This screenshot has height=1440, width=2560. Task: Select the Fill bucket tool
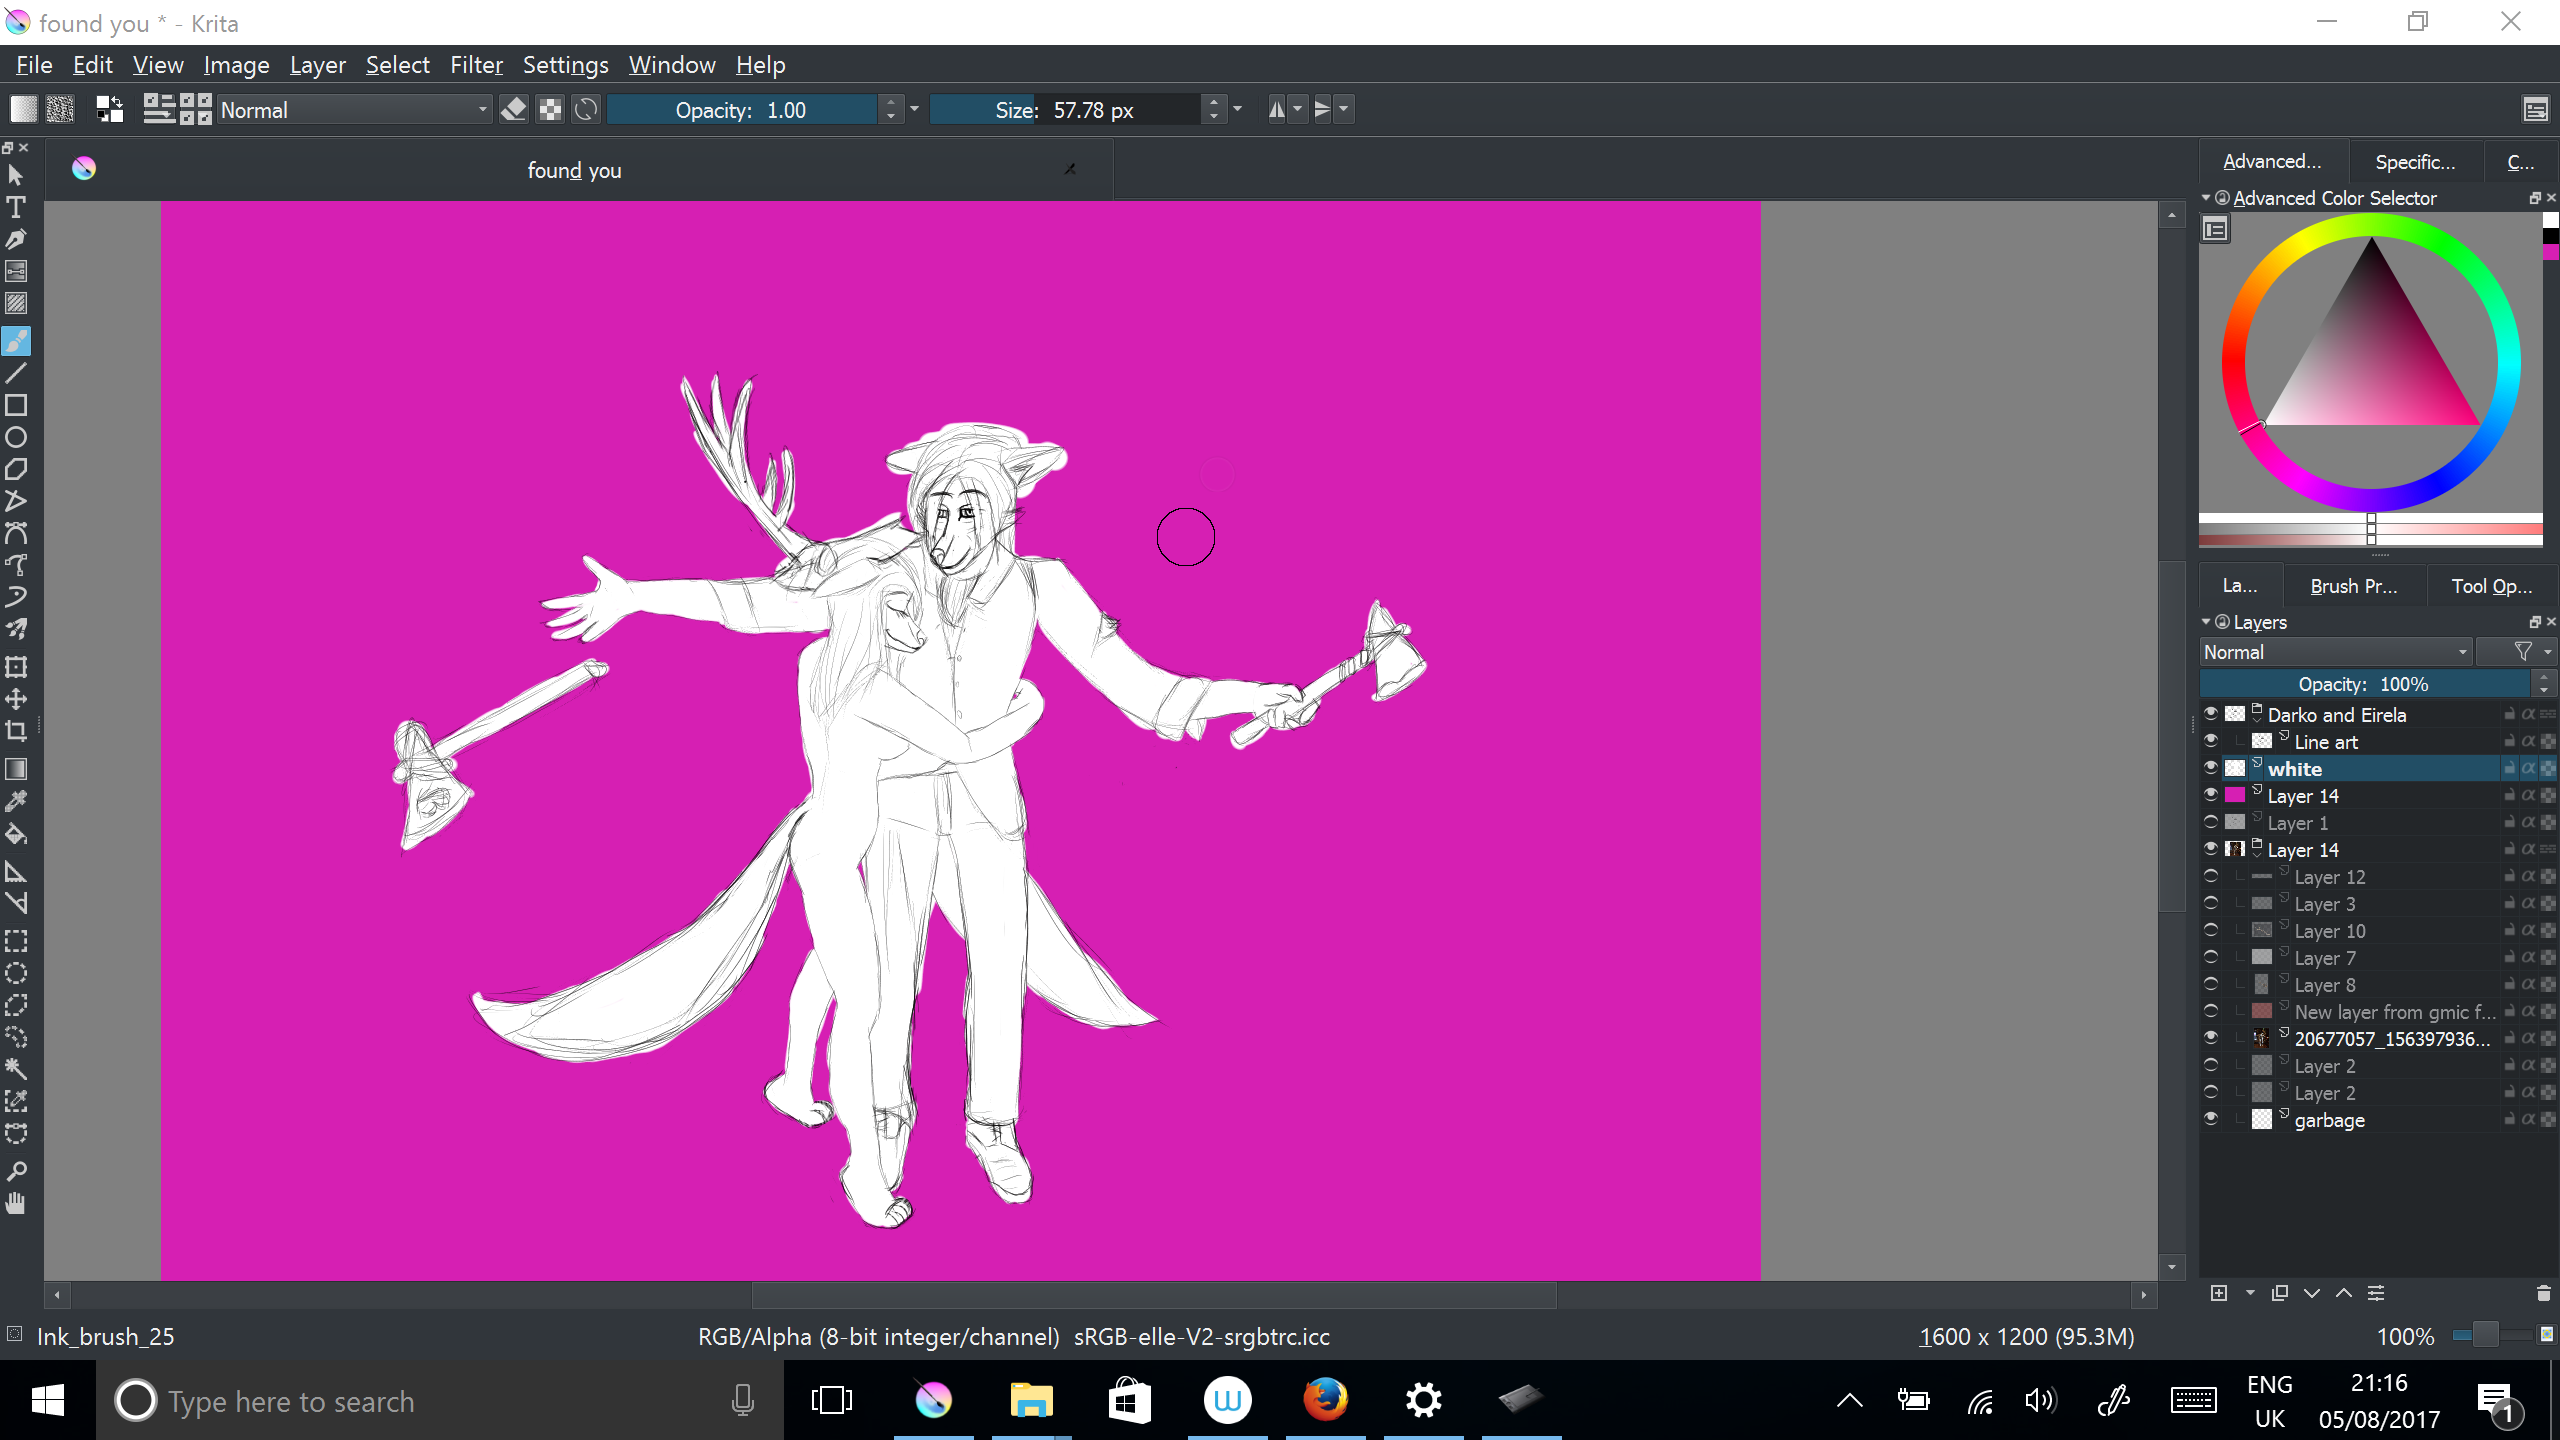(x=16, y=834)
